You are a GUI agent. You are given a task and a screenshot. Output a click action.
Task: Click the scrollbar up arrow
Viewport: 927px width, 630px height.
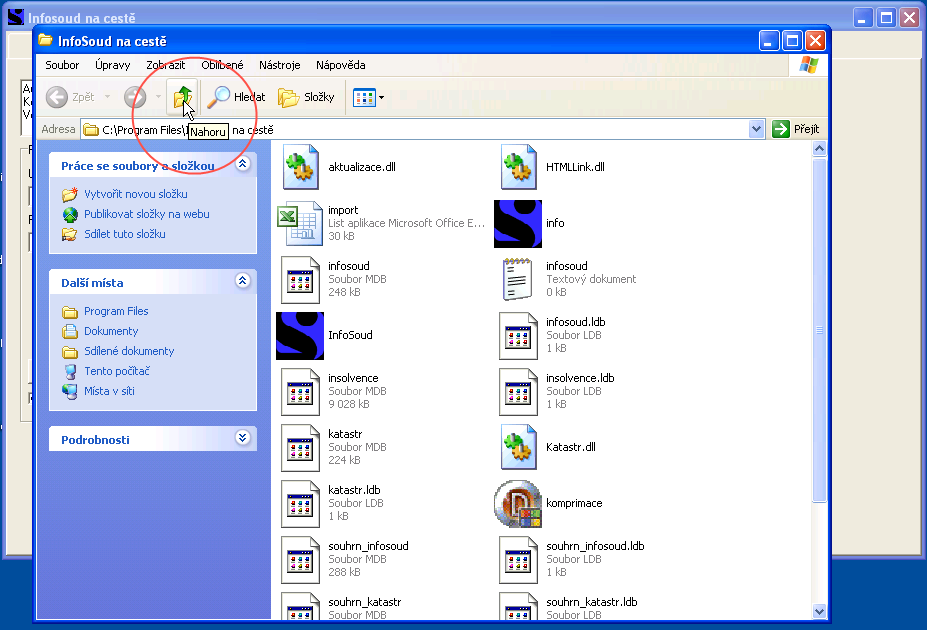tap(819, 148)
